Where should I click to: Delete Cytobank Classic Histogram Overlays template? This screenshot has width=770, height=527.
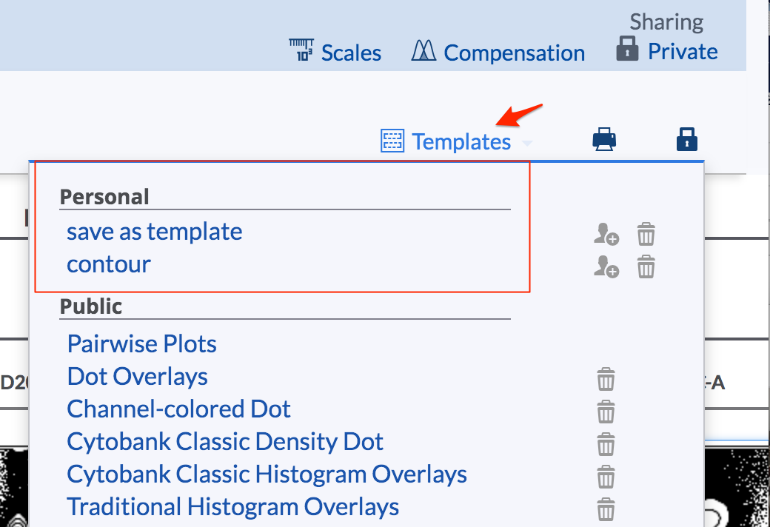[x=605, y=477]
